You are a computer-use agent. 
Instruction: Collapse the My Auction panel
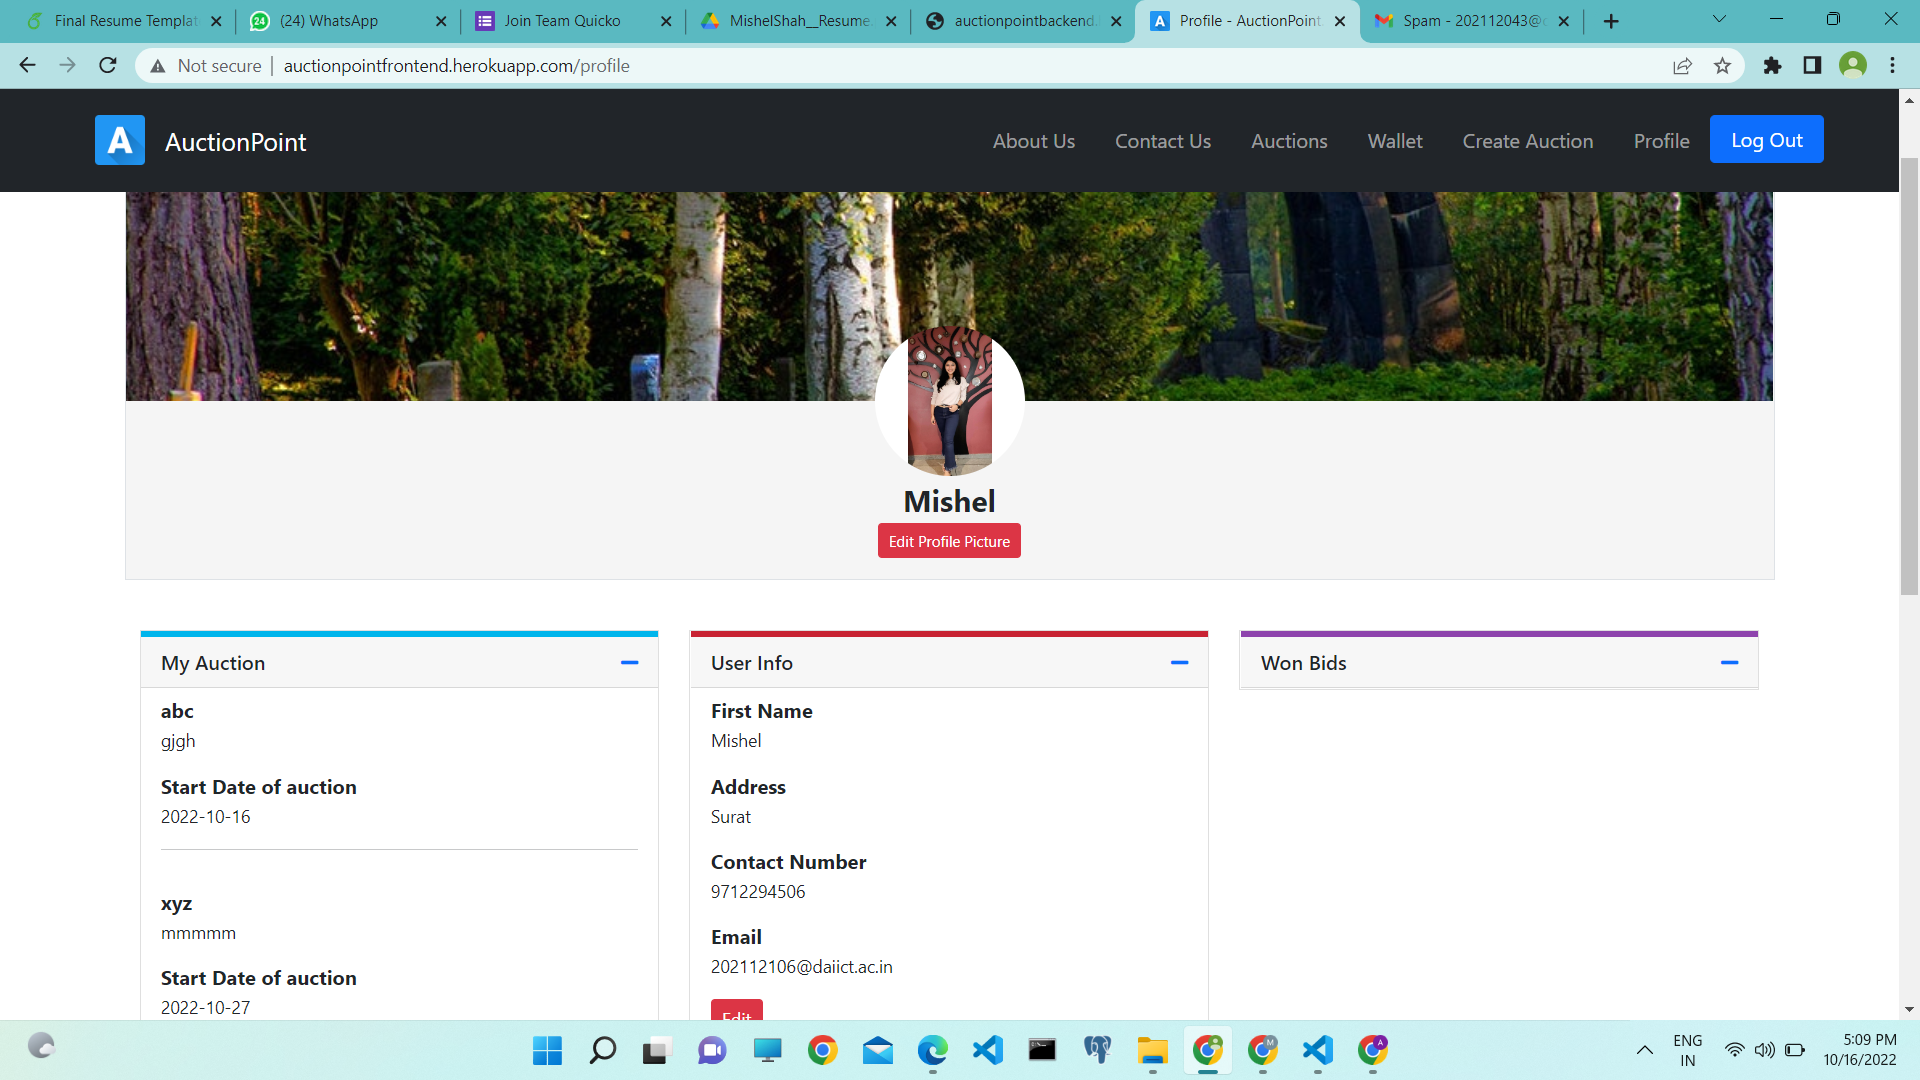[630, 662]
